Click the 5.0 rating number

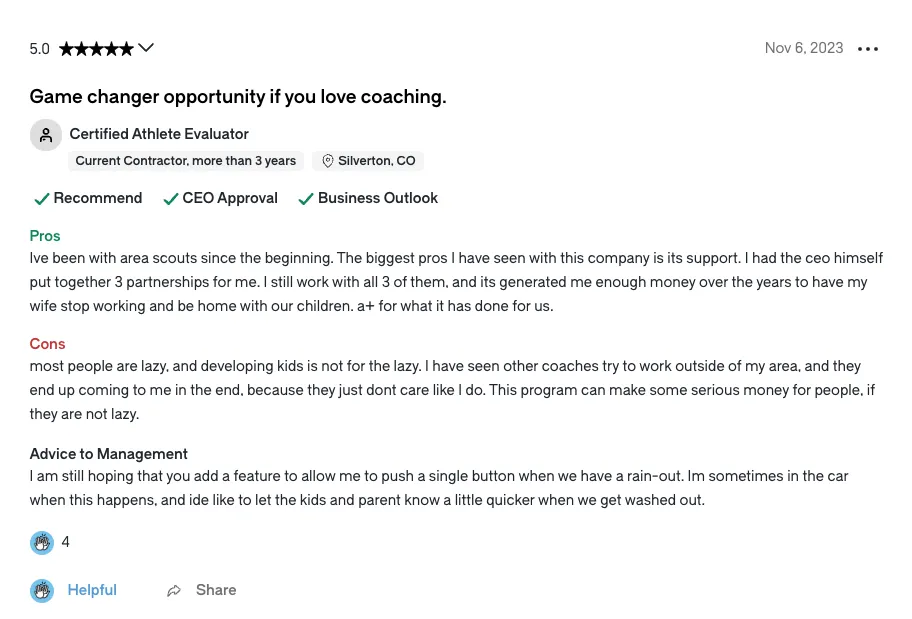click(40, 49)
